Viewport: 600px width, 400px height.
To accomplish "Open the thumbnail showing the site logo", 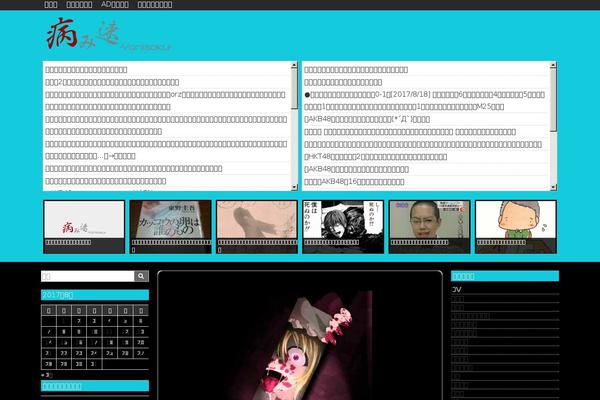I will pos(84,227).
